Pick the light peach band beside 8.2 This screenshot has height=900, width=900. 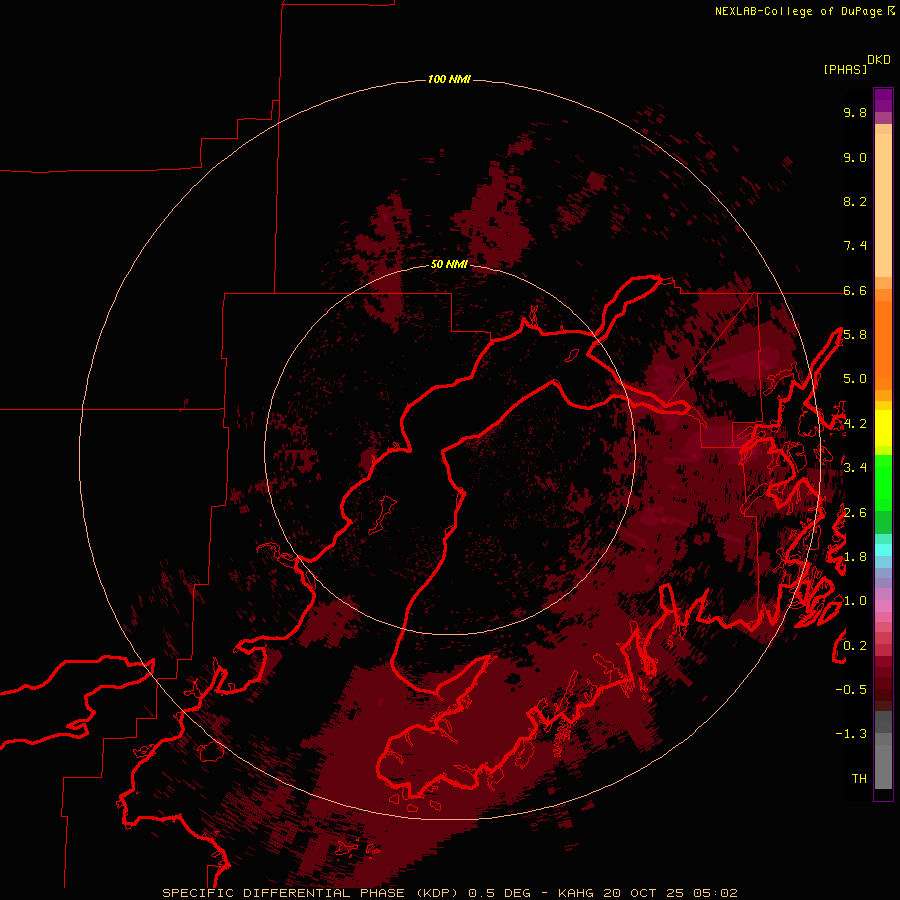[883, 205]
